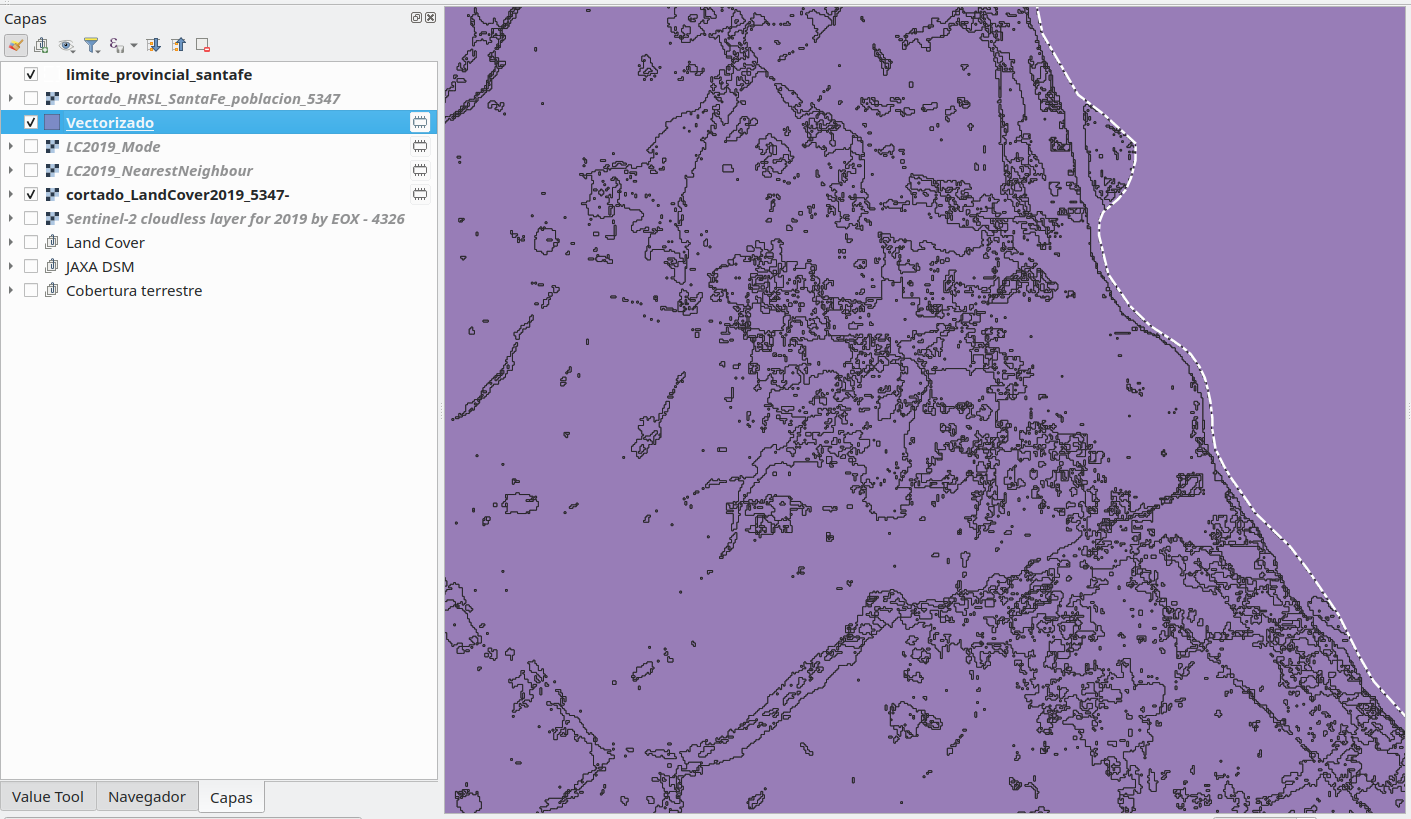
Task: Click the raster icon of cortado_LandCover2019_5347-
Action: pyautogui.click(x=52, y=194)
